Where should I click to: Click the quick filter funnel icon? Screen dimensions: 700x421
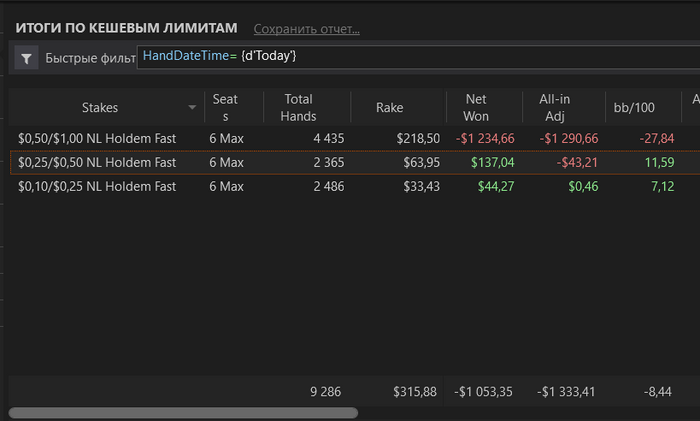coord(26,58)
